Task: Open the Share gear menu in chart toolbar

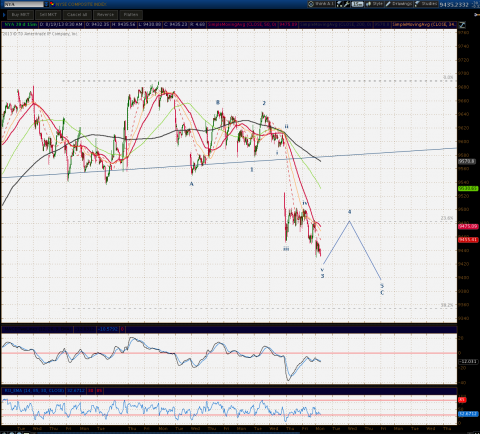Action: 321,4
